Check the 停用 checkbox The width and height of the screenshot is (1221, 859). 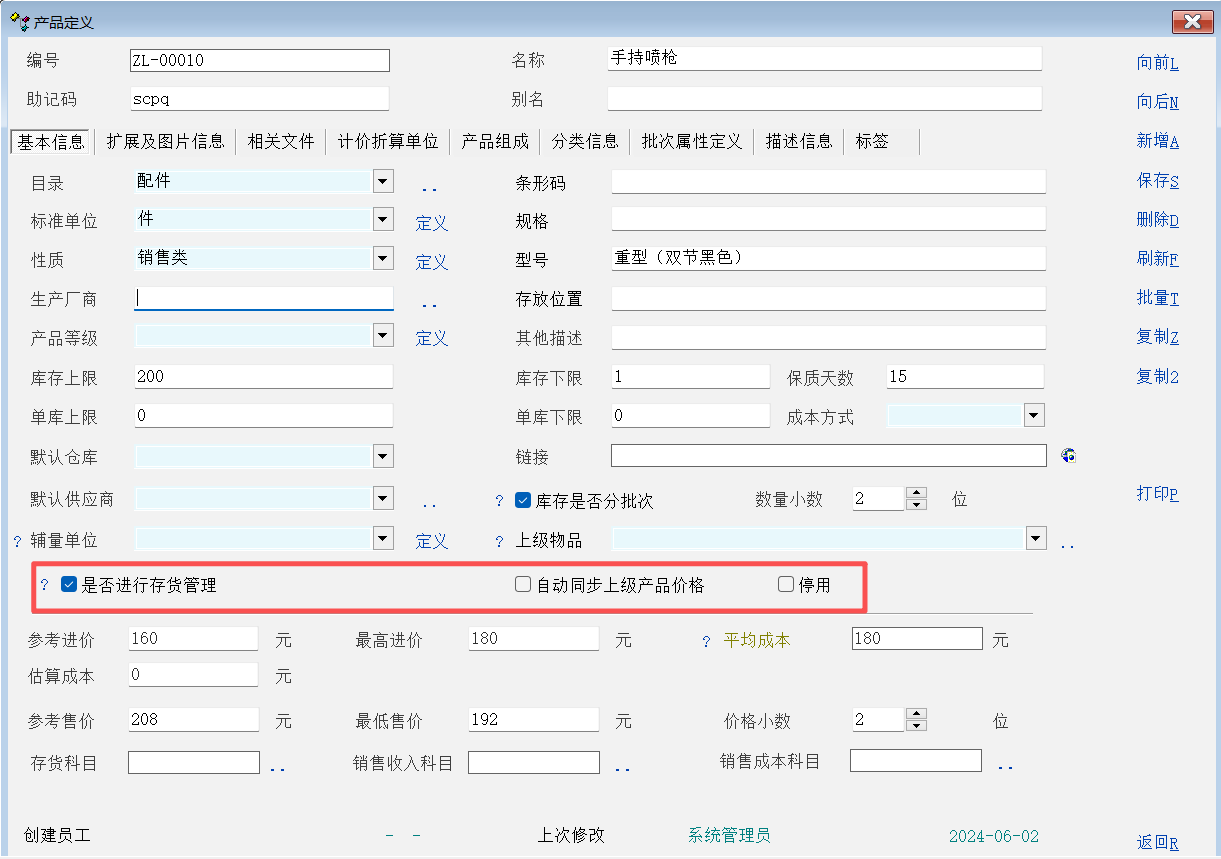(x=786, y=585)
